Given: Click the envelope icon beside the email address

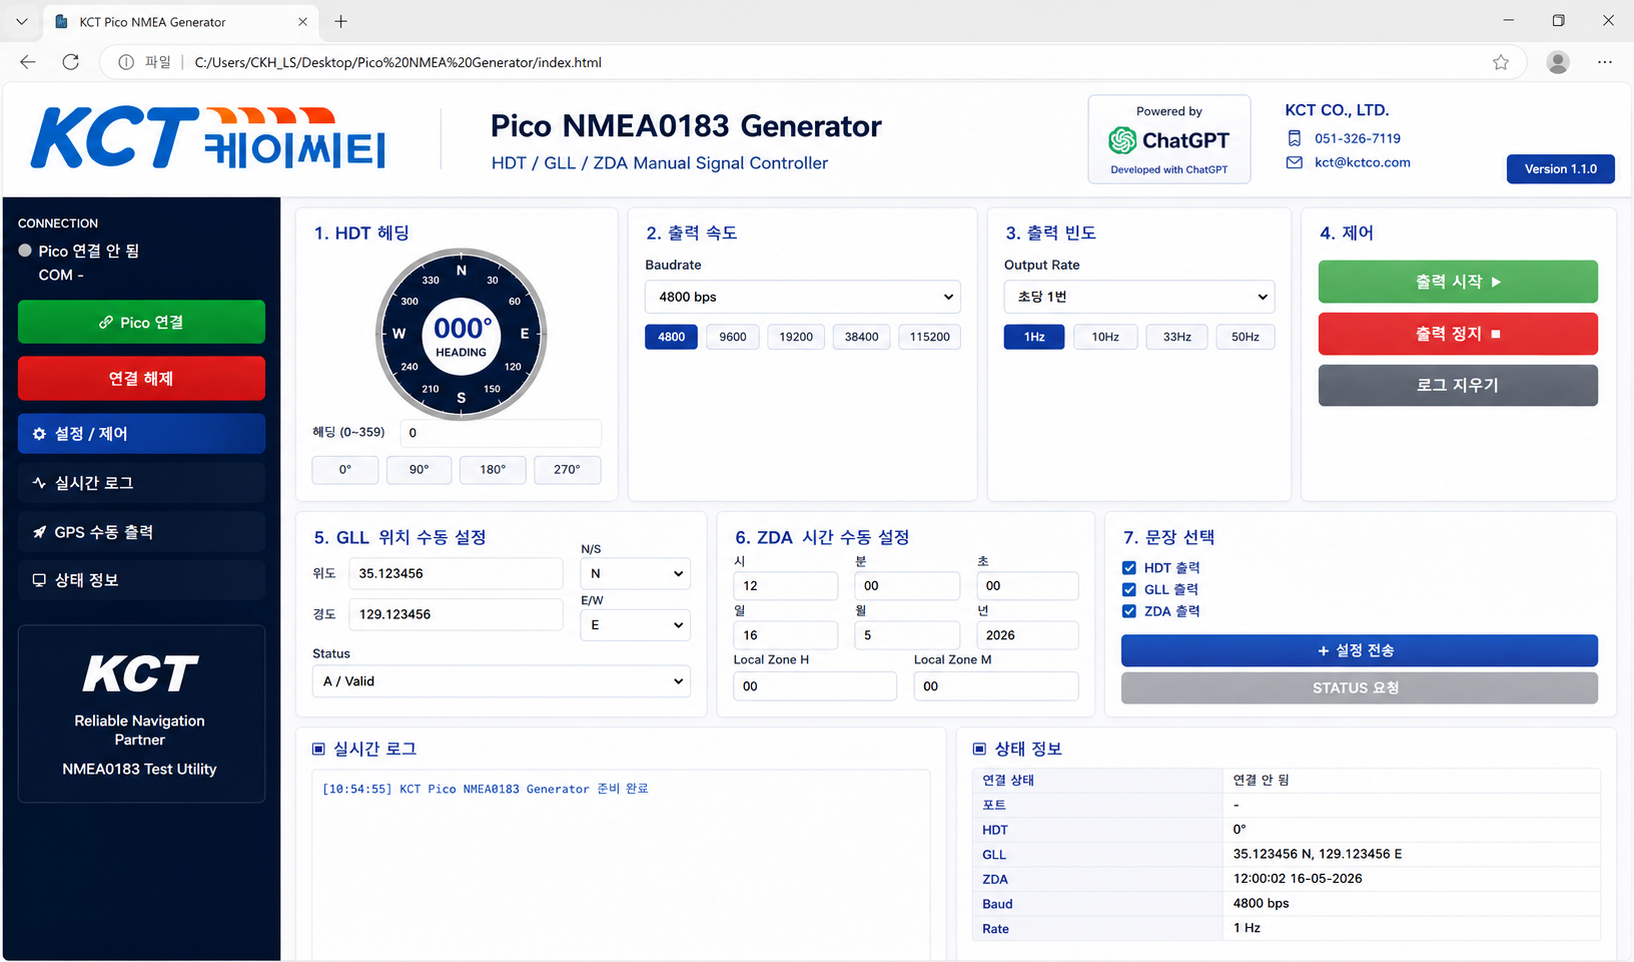Looking at the screenshot, I should point(1294,162).
